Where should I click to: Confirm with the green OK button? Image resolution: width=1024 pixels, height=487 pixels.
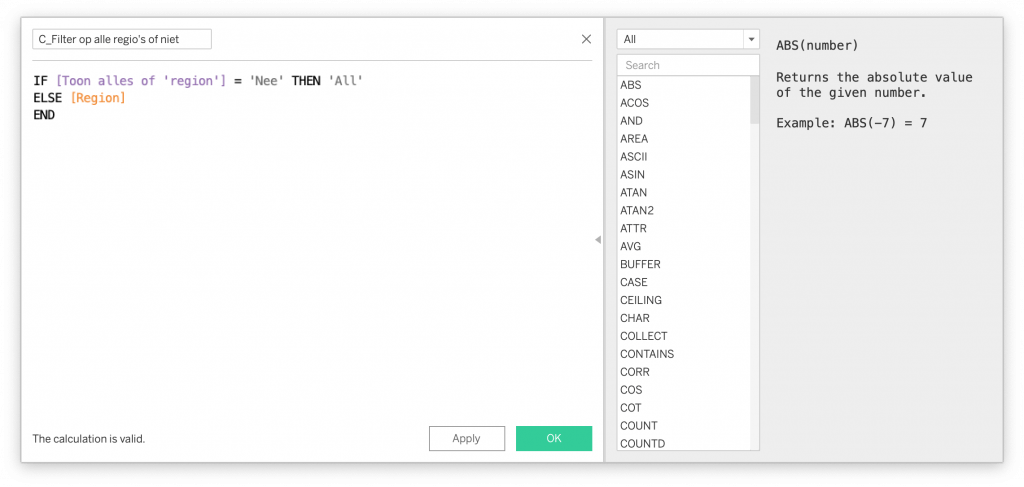coord(554,438)
